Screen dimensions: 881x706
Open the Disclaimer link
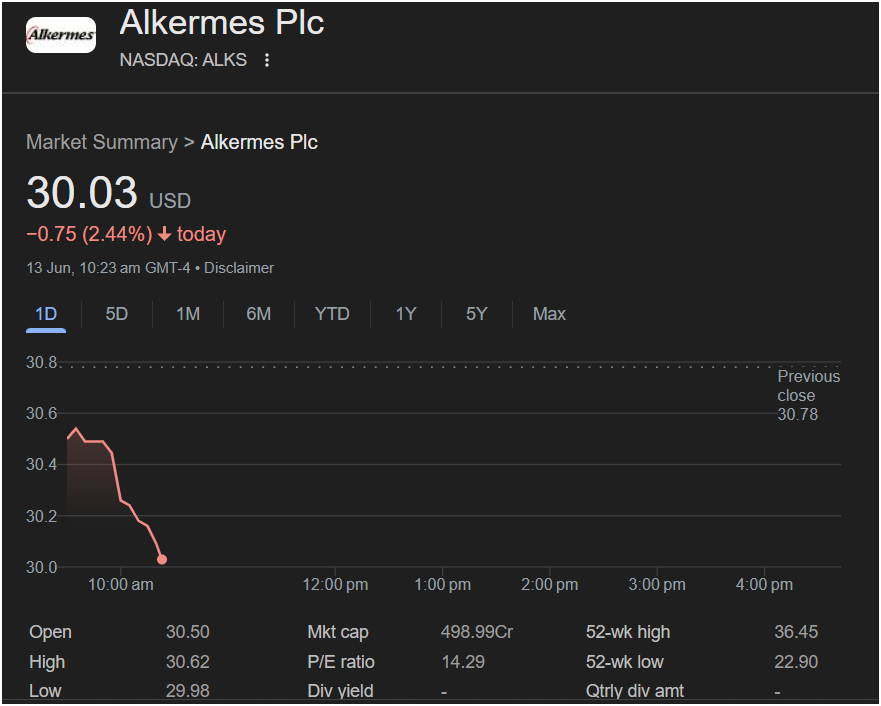pyautogui.click(x=239, y=268)
